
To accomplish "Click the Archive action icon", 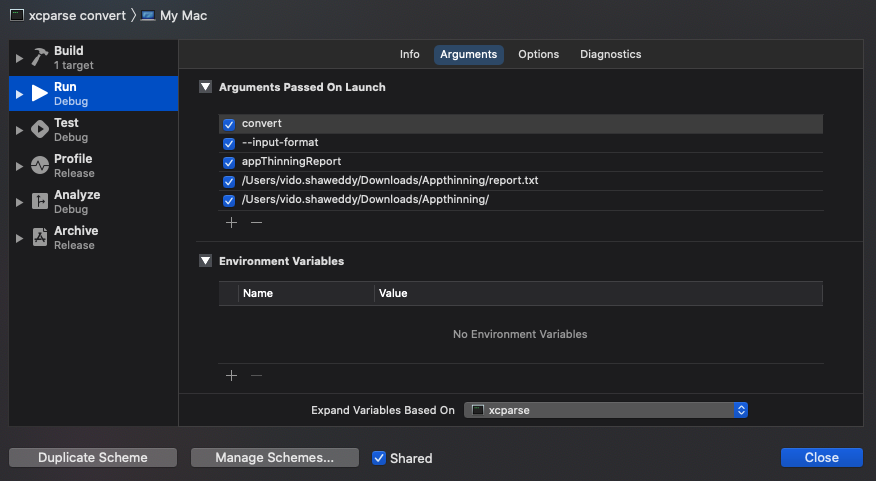I will tap(40, 237).
